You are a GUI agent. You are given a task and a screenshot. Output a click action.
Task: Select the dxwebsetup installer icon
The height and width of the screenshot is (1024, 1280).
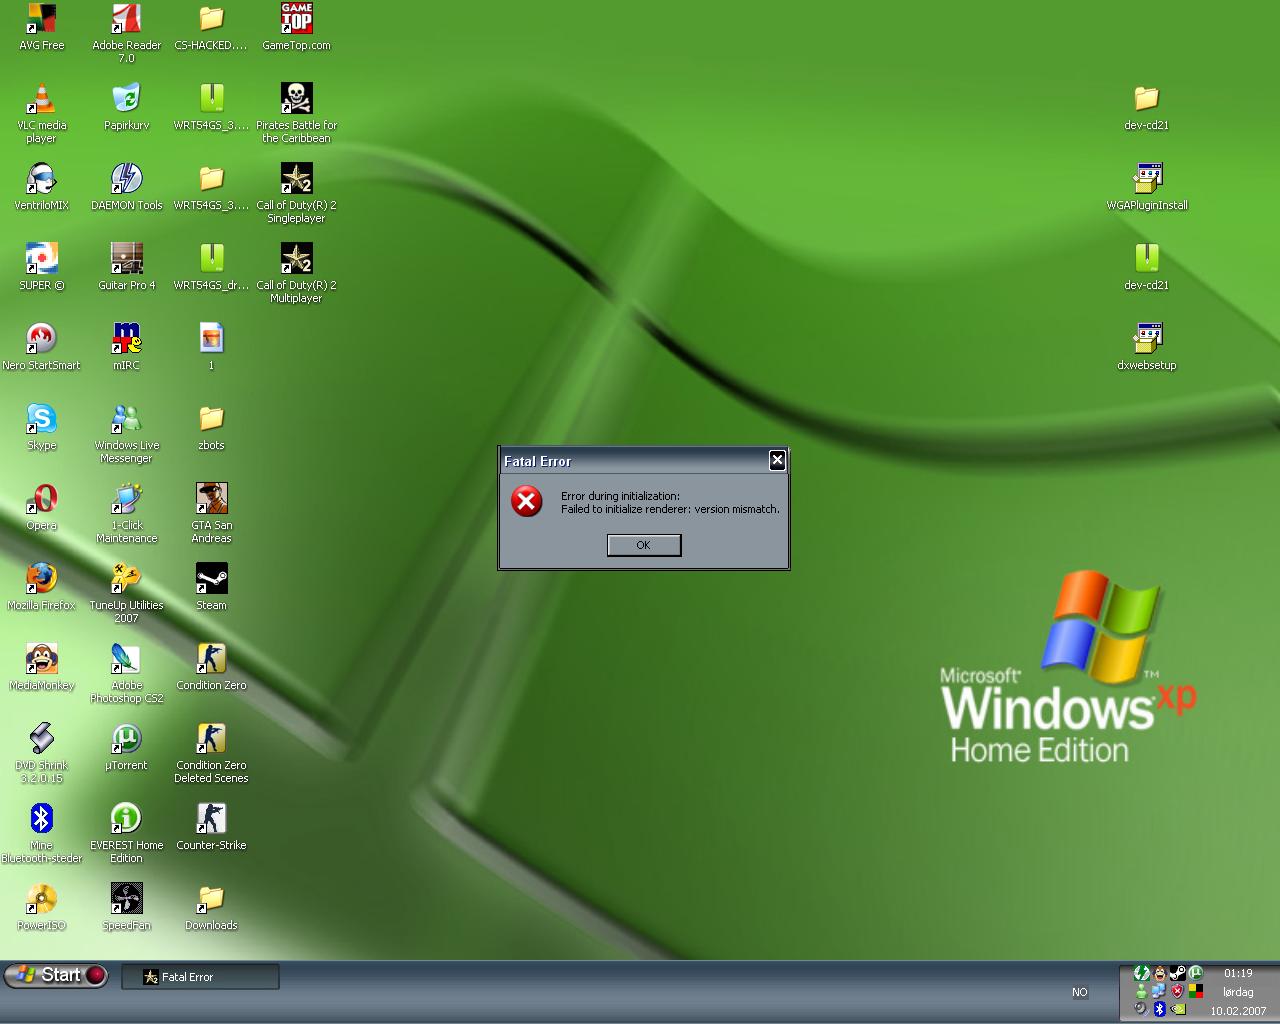1147,348
